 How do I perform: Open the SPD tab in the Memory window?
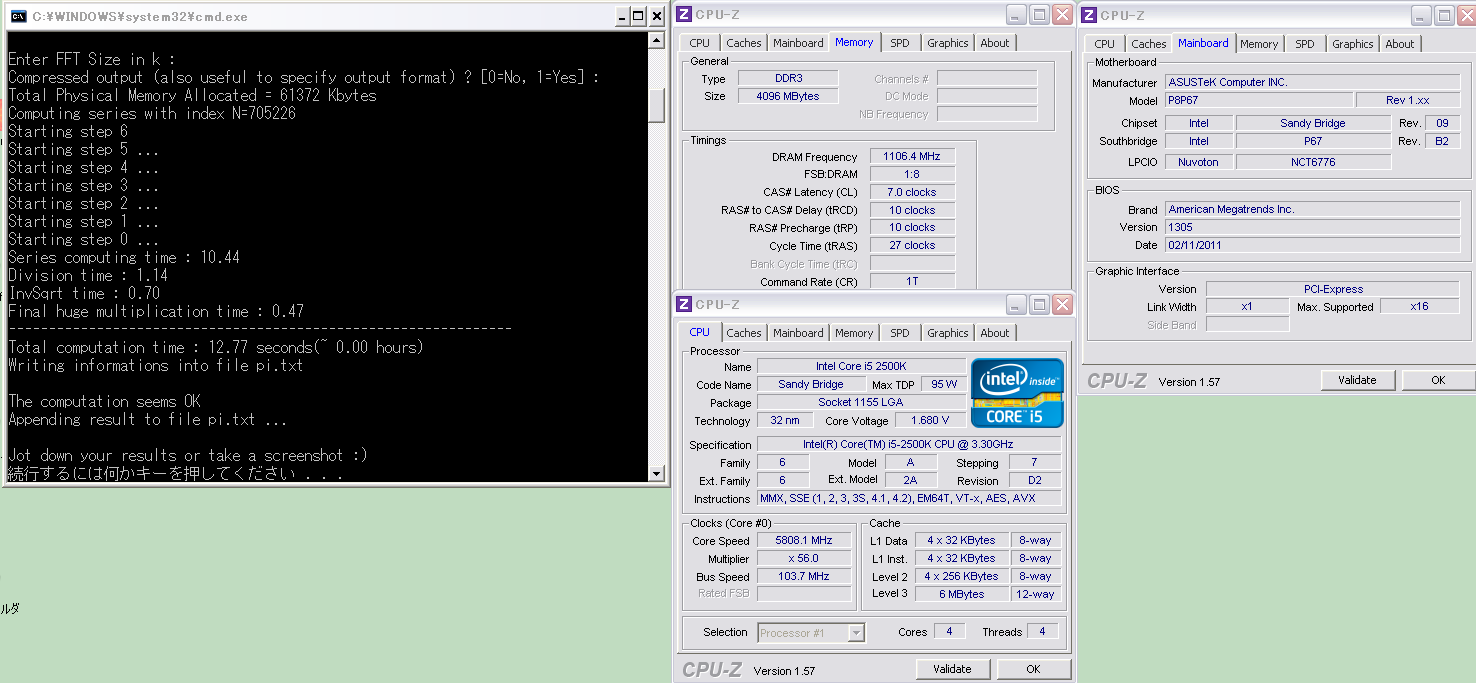click(900, 43)
